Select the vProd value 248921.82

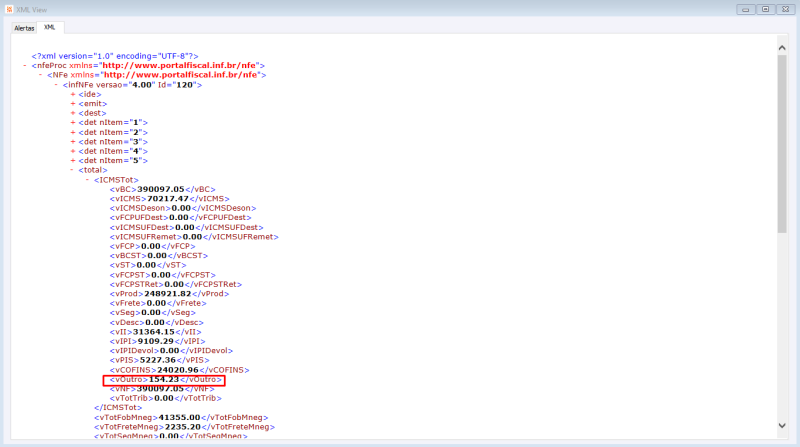click(167, 294)
